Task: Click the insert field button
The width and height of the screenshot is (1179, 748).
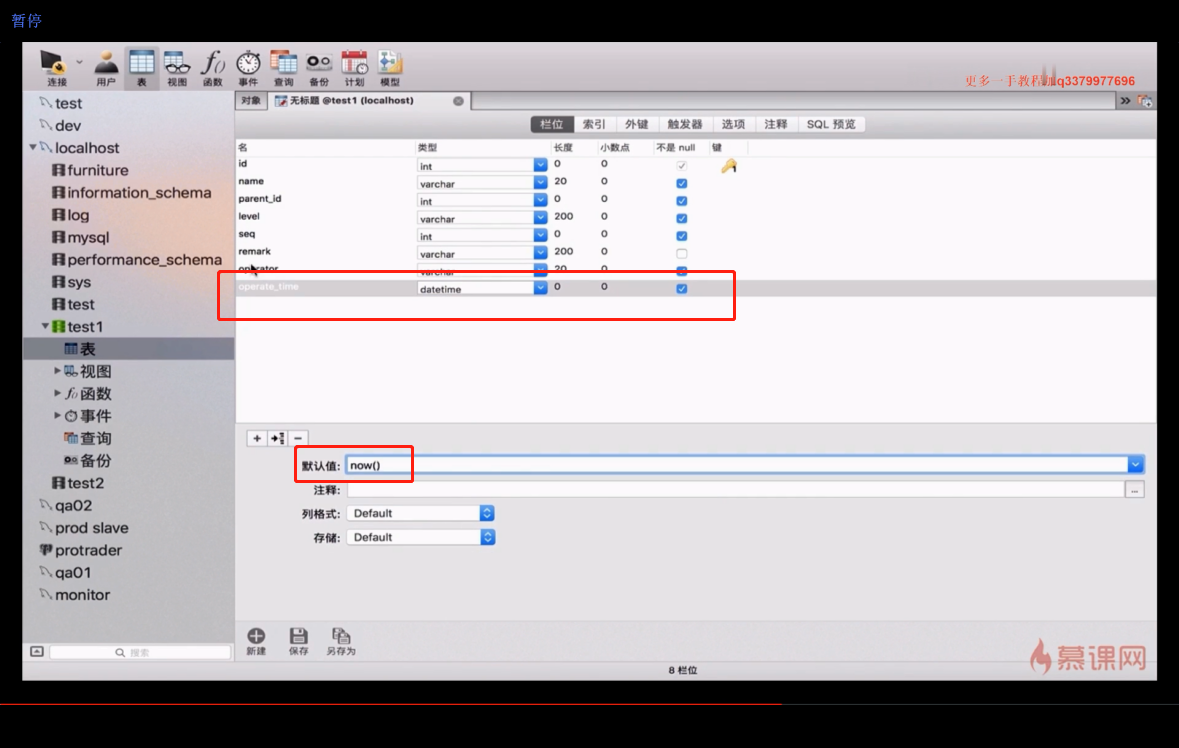Action: pos(277,438)
